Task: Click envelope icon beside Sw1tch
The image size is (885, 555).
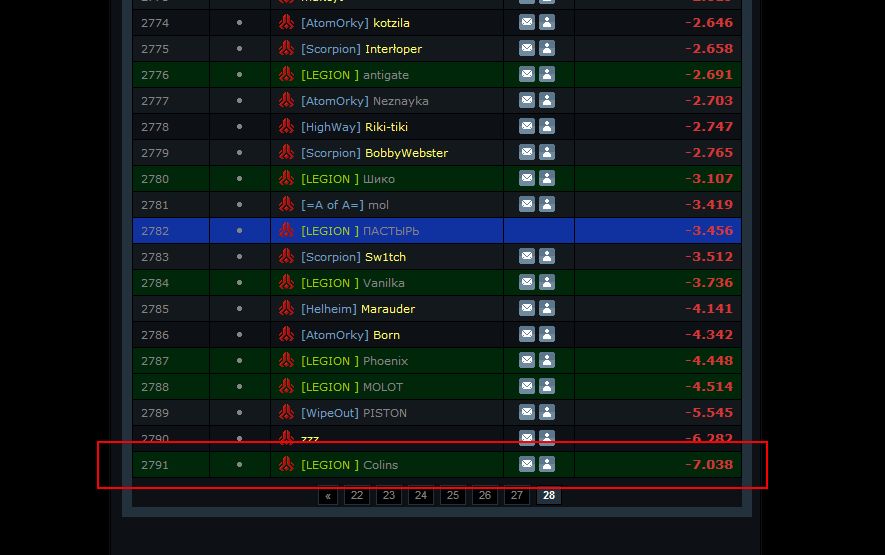Action: [527, 256]
